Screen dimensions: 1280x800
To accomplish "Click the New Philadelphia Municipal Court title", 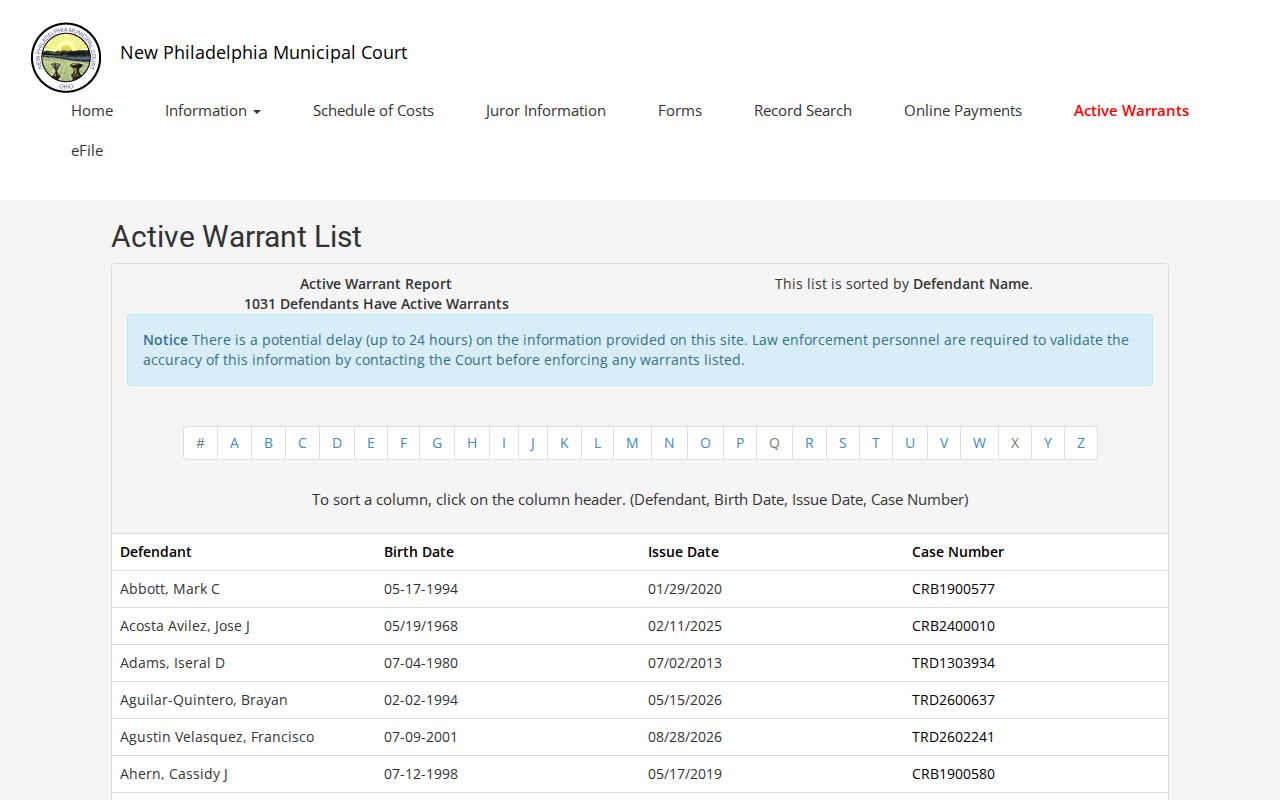I will (264, 53).
